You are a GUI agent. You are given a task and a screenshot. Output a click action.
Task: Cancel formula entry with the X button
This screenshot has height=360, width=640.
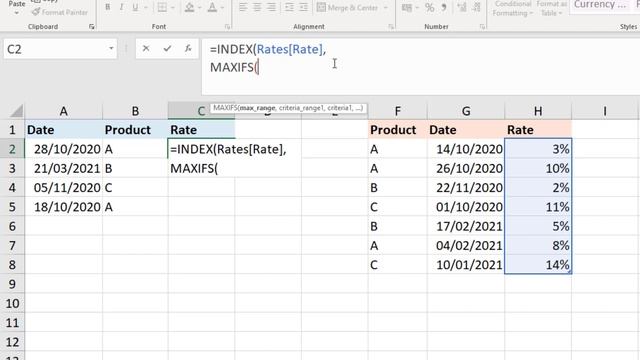click(x=146, y=49)
